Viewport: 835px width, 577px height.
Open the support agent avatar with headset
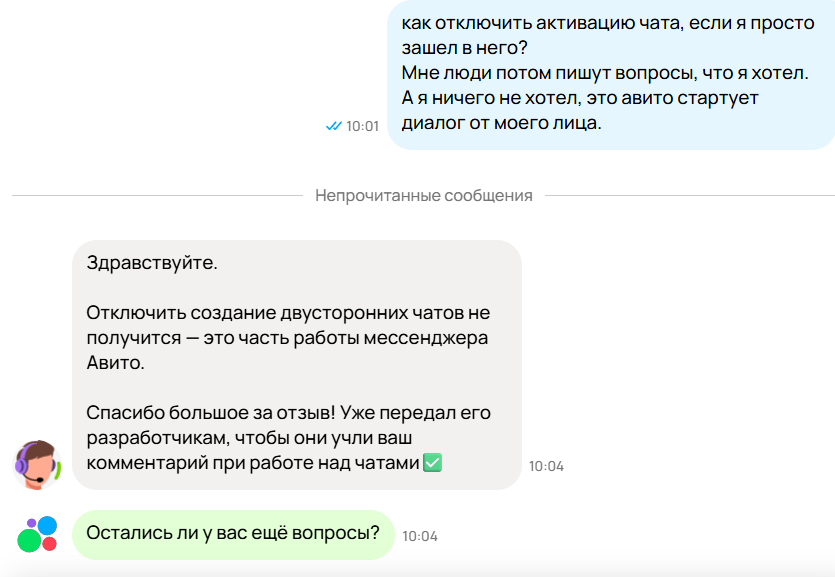tap(37, 465)
